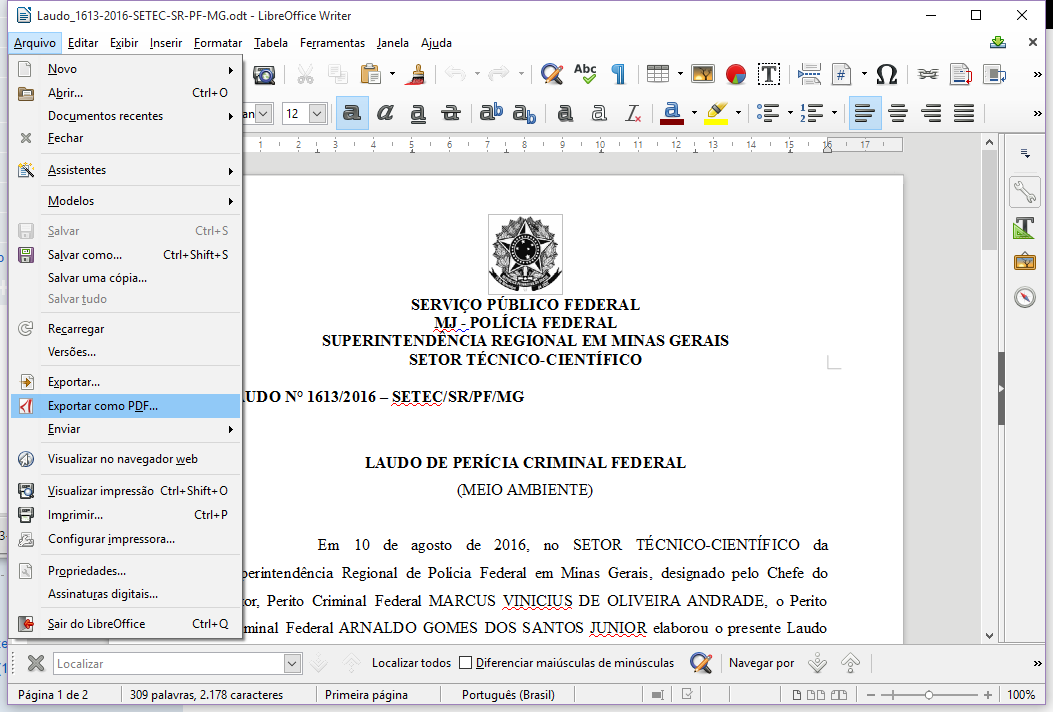Expand the Enviar submenu
This screenshot has width=1053, height=712.
pos(126,429)
